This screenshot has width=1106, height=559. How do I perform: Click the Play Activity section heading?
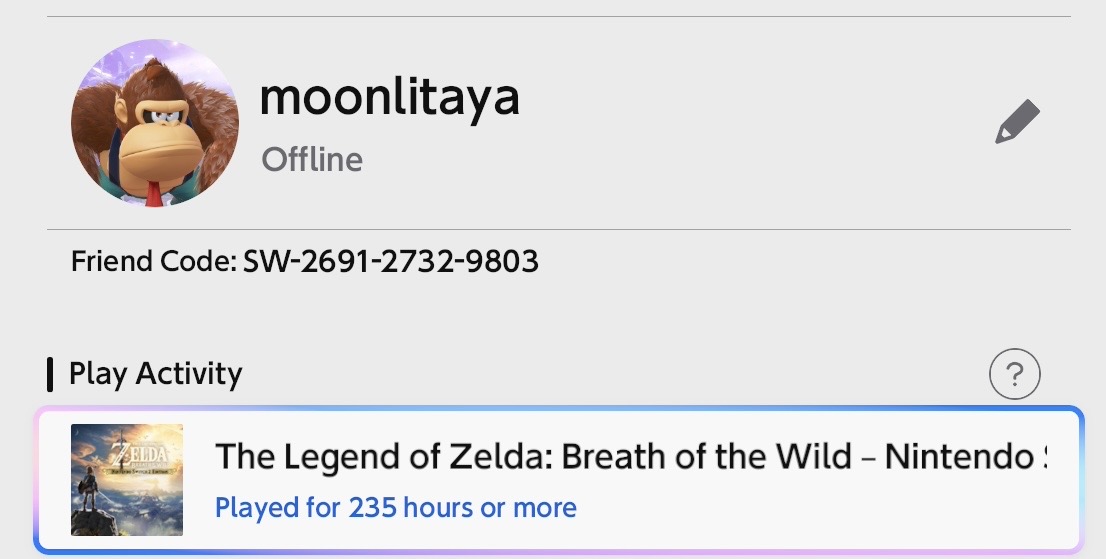pyautogui.click(x=155, y=374)
